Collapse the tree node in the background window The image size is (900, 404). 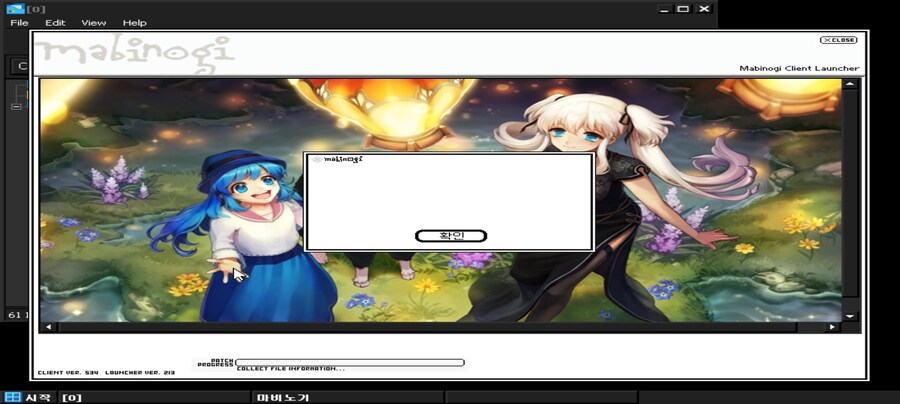pyautogui.click(x=16, y=106)
